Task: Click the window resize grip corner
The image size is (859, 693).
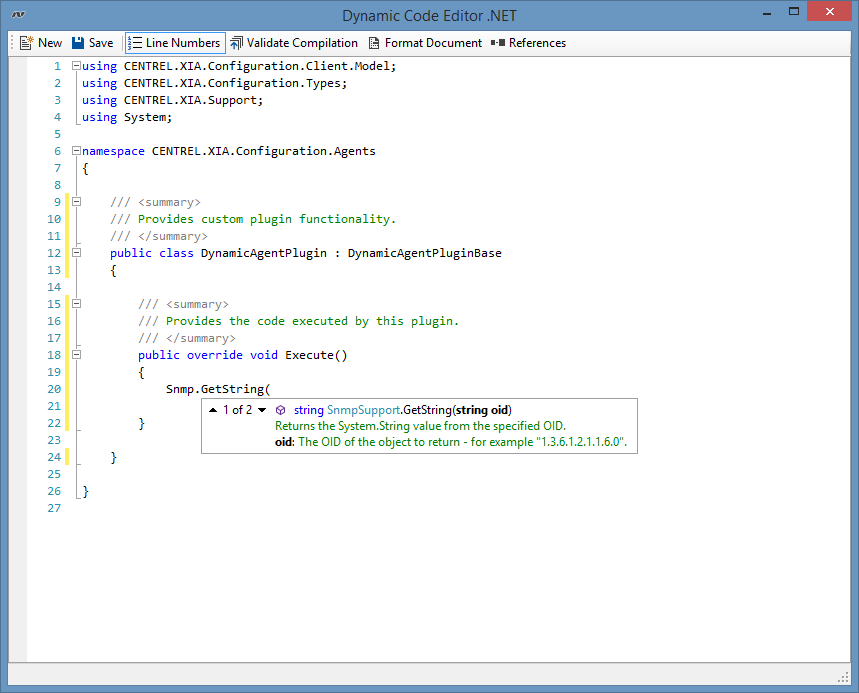Action: coord(844,678)
